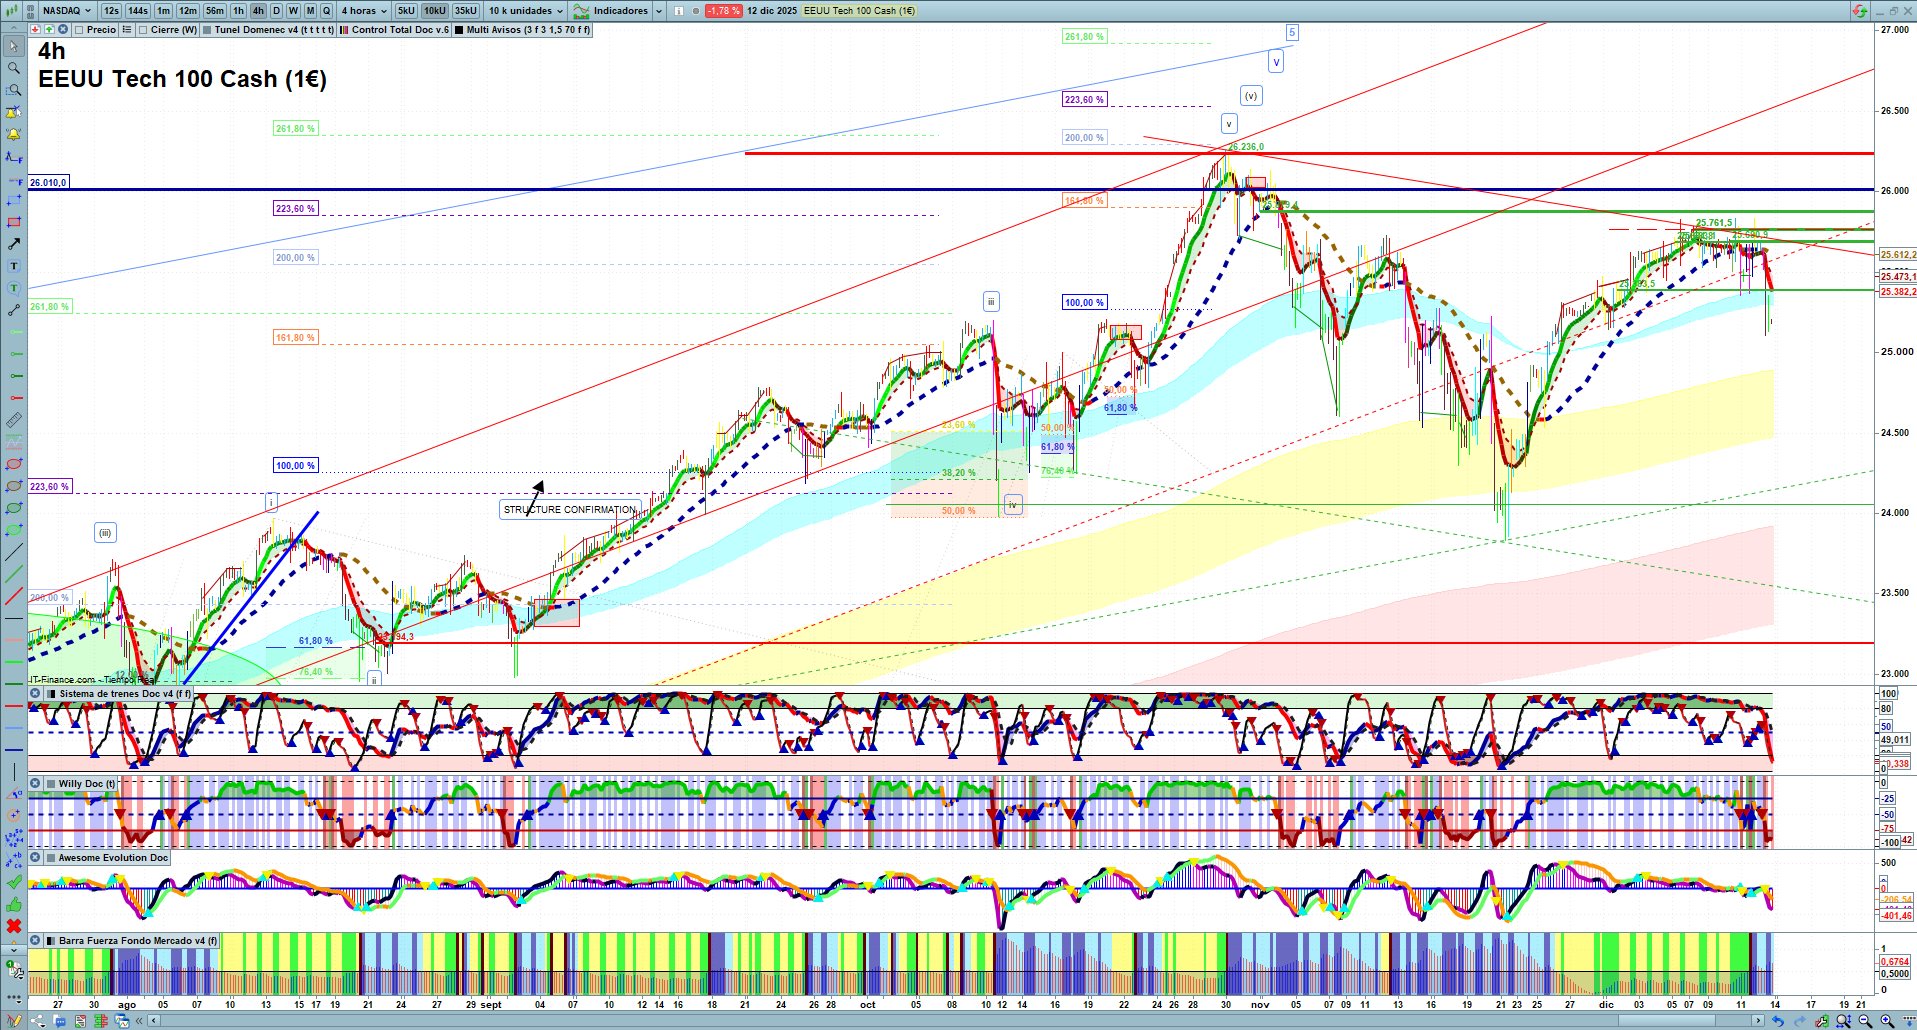This screenshot has width=1917, height=1030.
Task: Select the 144s timeframe
Action: point(138,11)
